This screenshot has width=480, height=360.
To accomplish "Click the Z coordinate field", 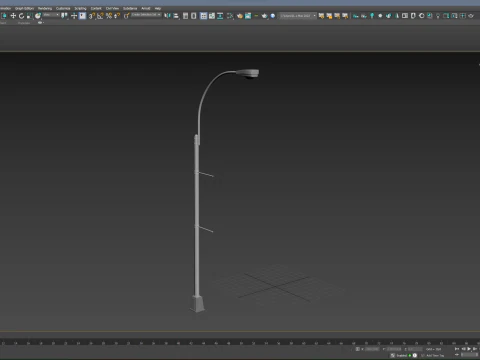I will pos(415,349).
